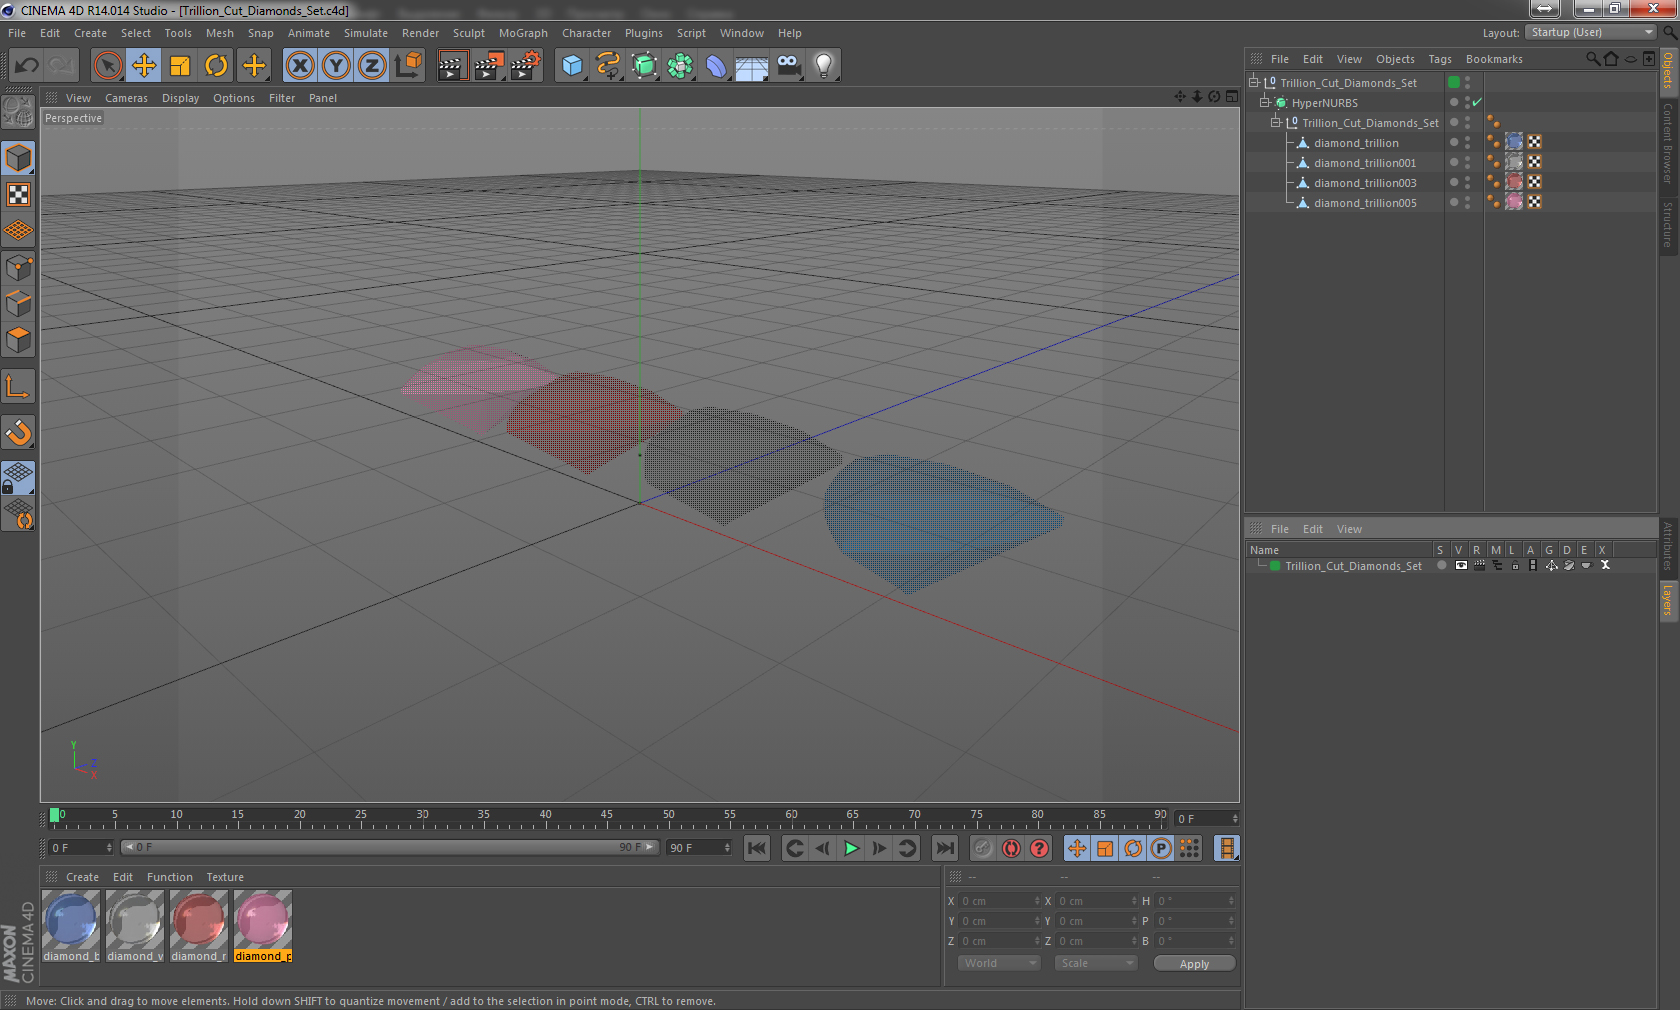Viewport: 1680px width, 1010px height.
Task: Play the animation forward
Action: (851, 848)
